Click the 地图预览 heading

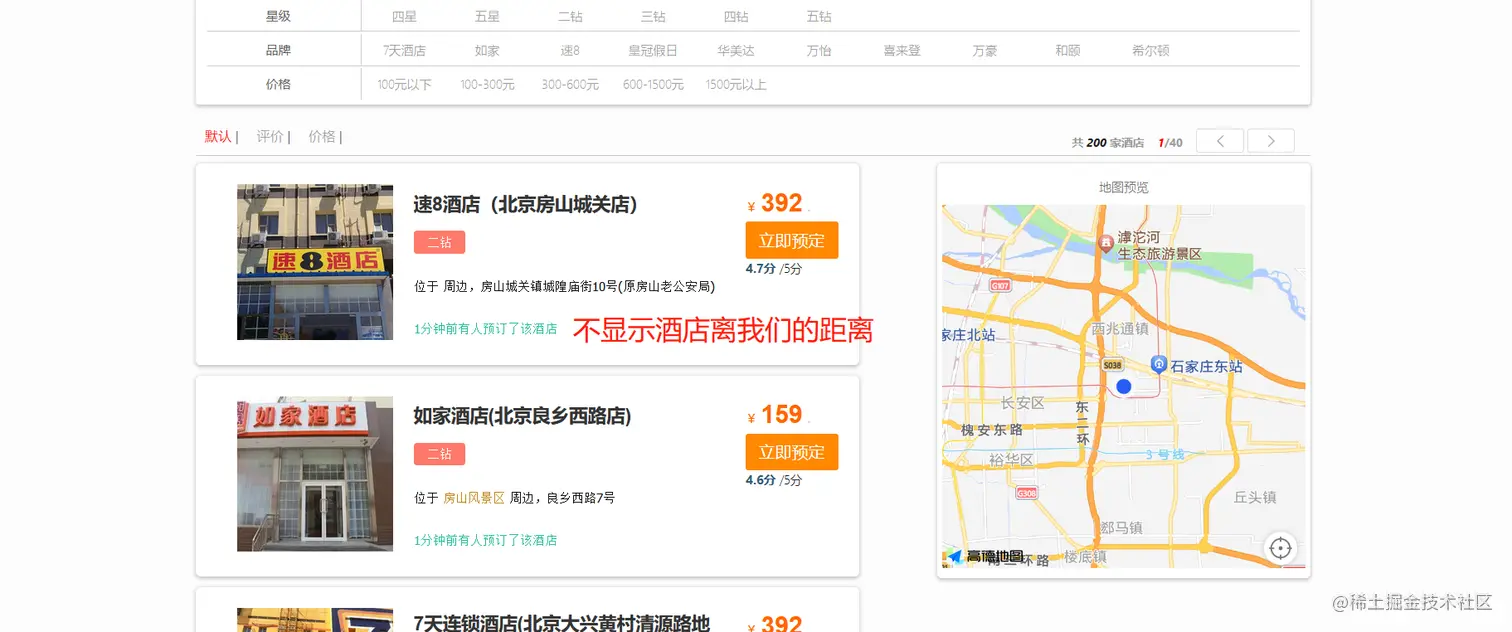[1123, 187]
